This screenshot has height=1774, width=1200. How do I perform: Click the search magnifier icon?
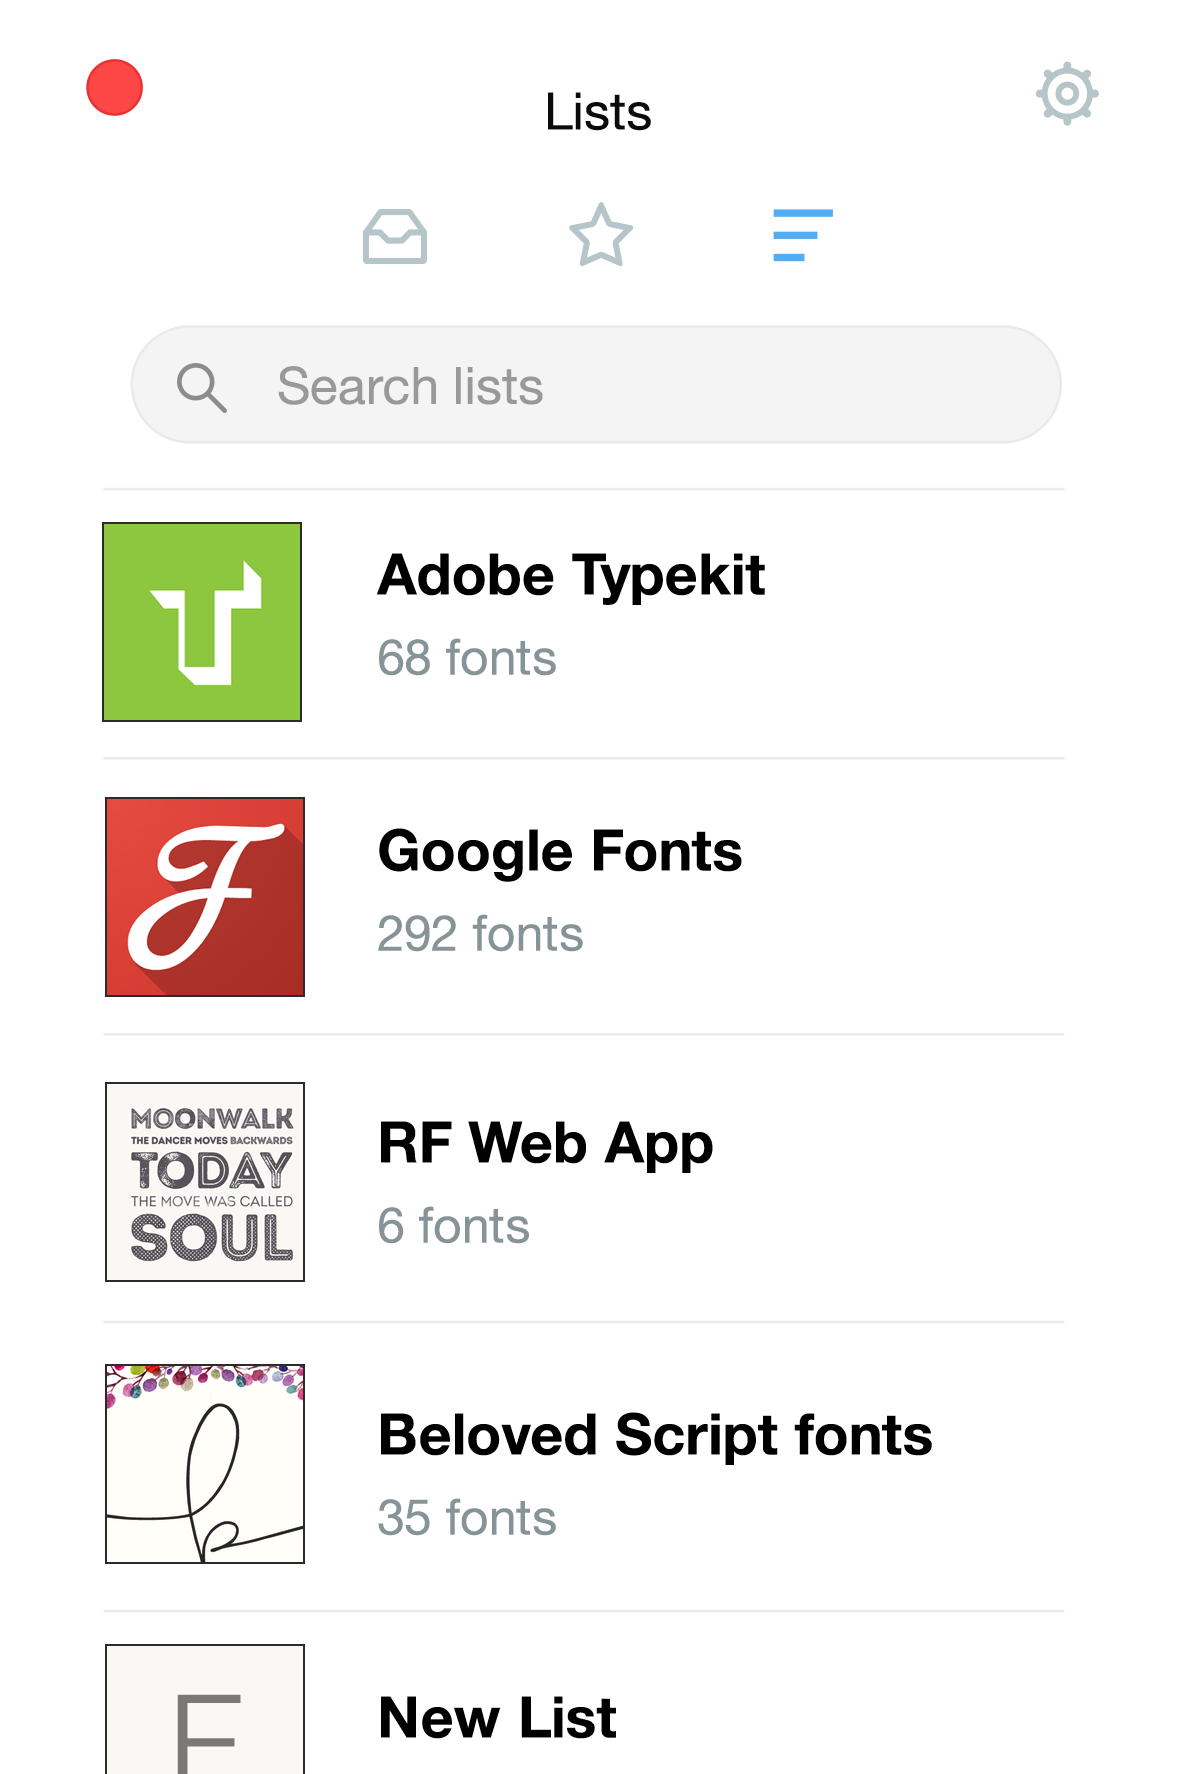[x=202, y=388]
